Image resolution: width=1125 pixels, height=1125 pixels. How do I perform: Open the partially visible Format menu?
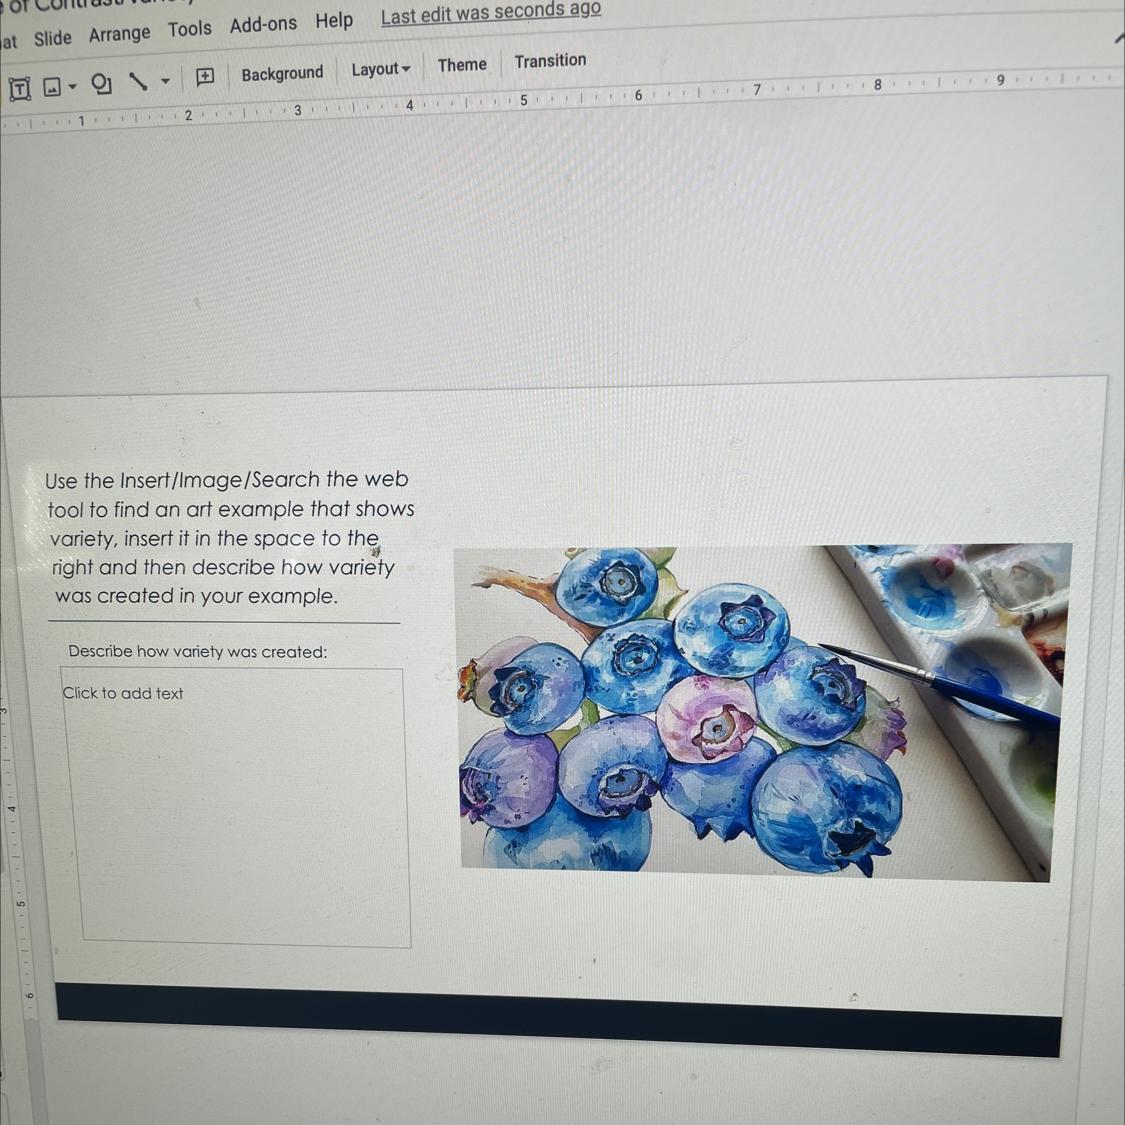[8, 41]
